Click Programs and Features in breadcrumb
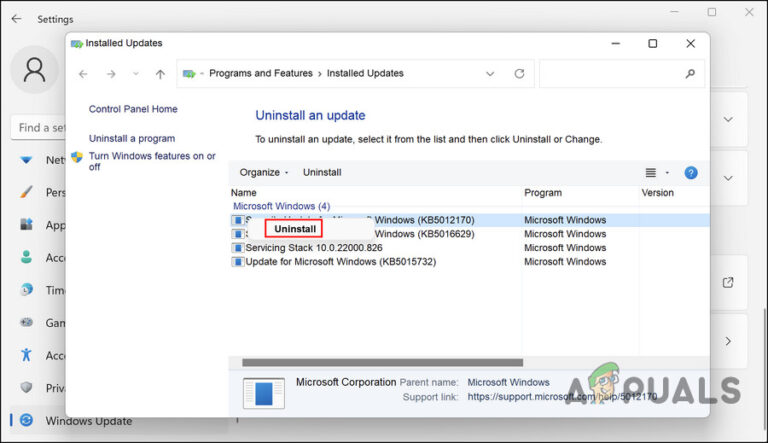Image resolution: width=768 pixels, height=443 pixels. (x=261, y=73)
